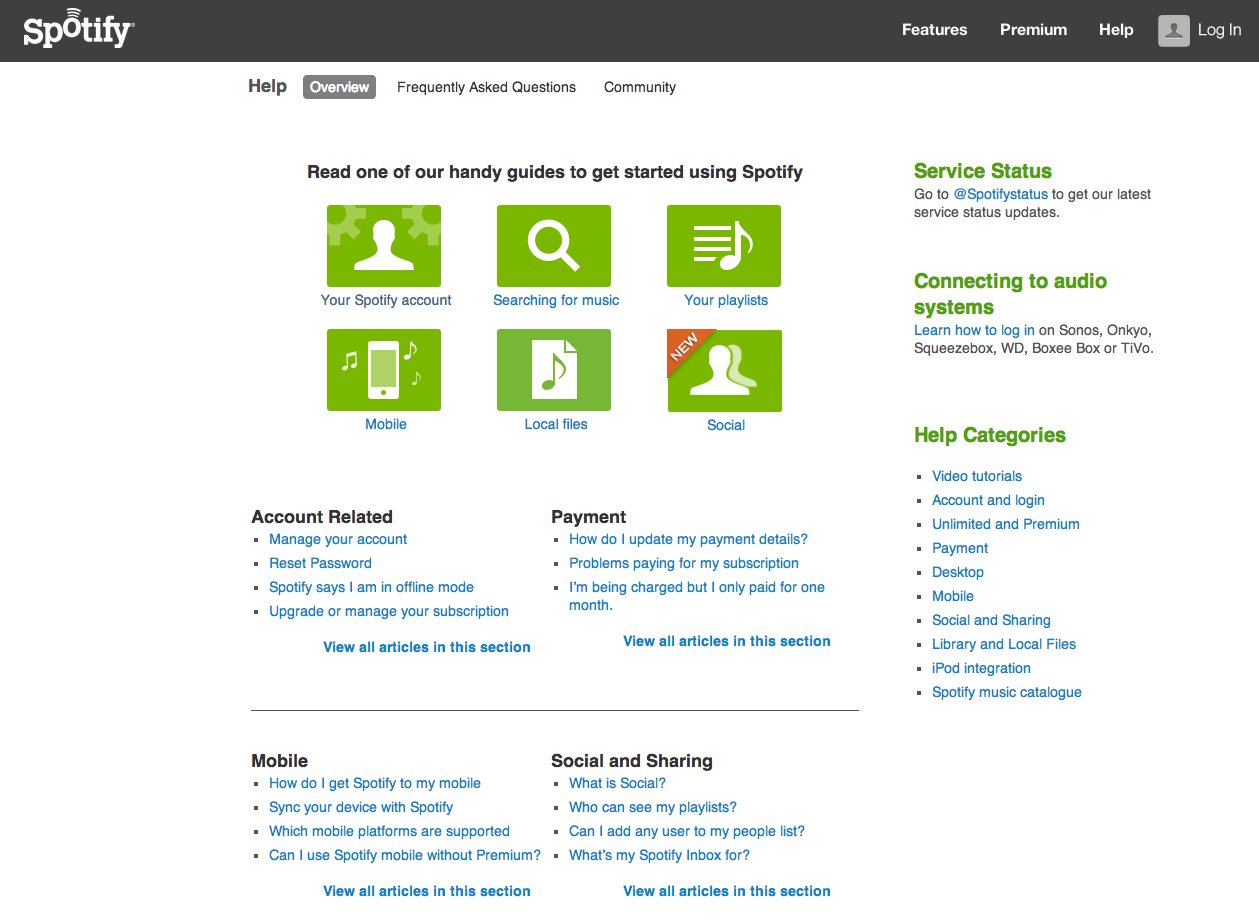This screenshot has height=922, width=1259.
Task: Open the @Spotifystatus link
Action: [x=1000, y=194]
